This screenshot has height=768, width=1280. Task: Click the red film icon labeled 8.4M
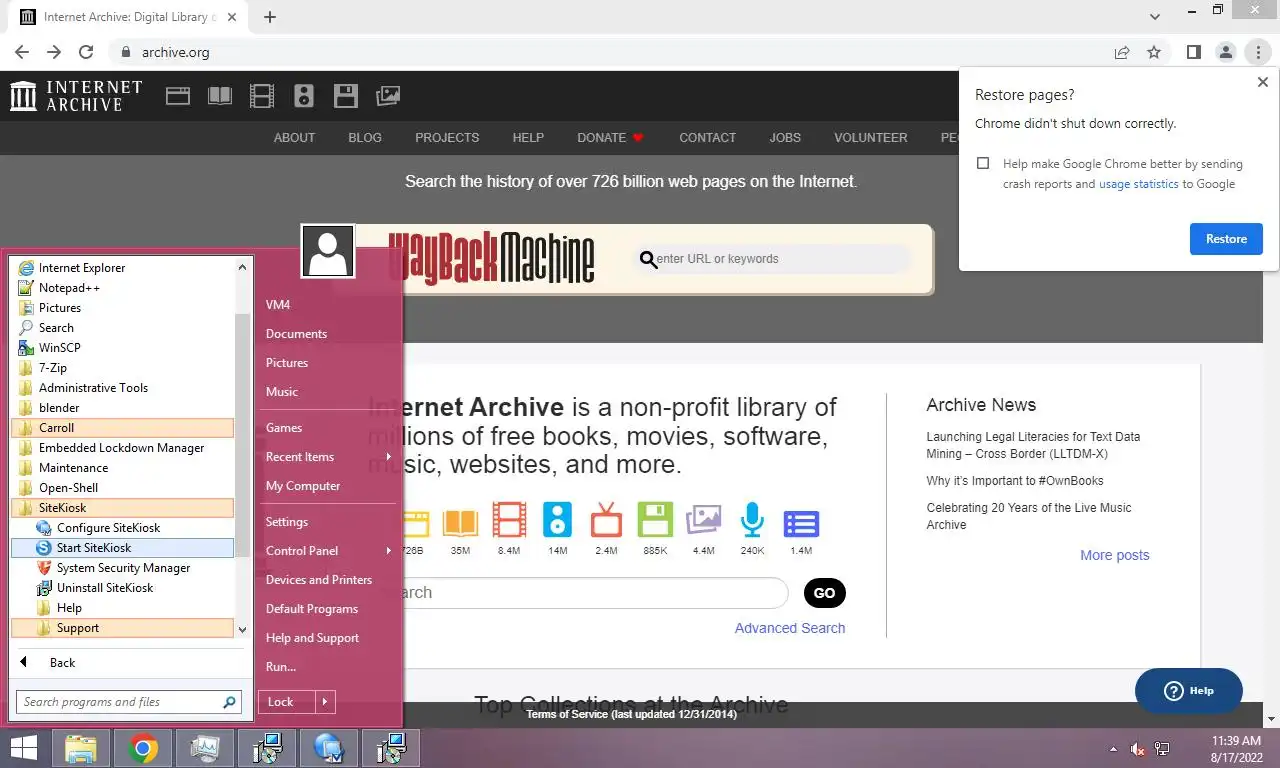click(x=509, y=521)
